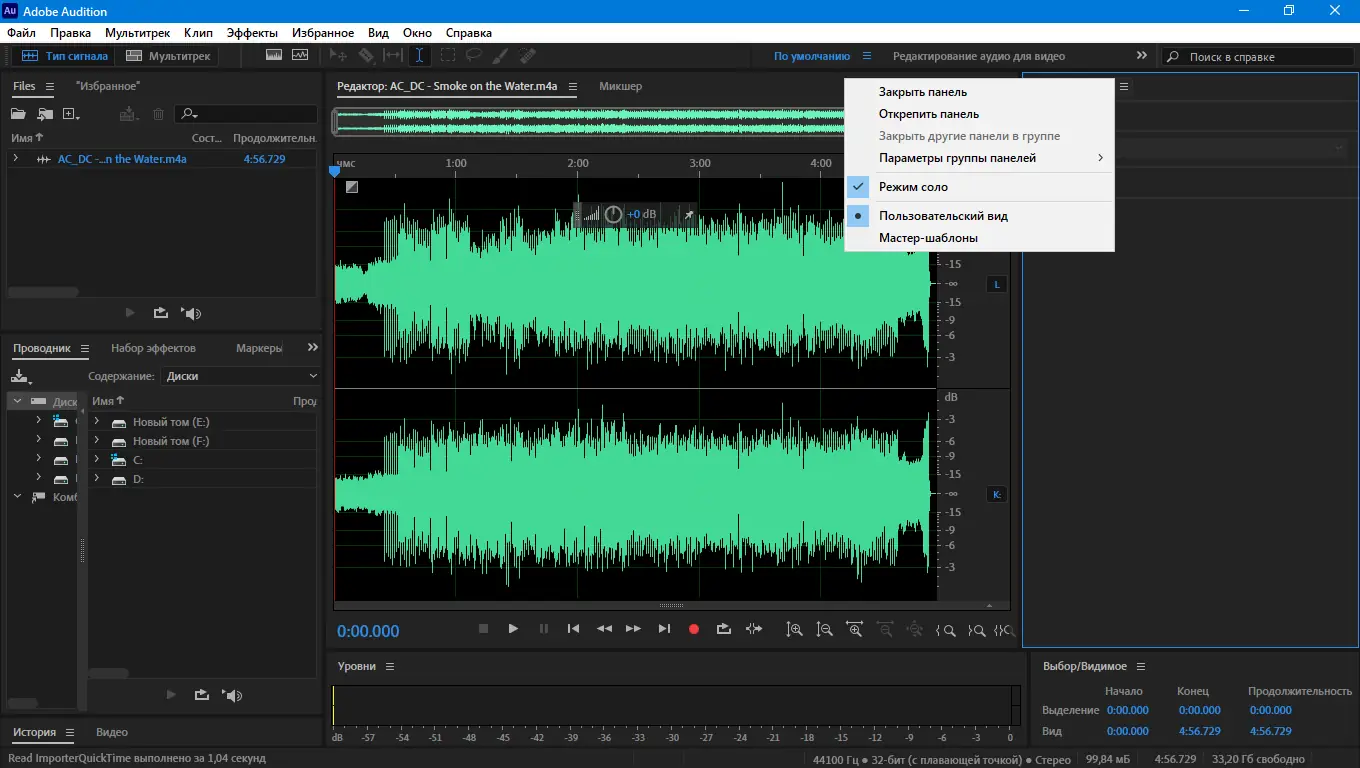Viewport: 1360px width, 768px height.
Task: Expand the Новый том (E:) drive
Action: pos(97,422)
